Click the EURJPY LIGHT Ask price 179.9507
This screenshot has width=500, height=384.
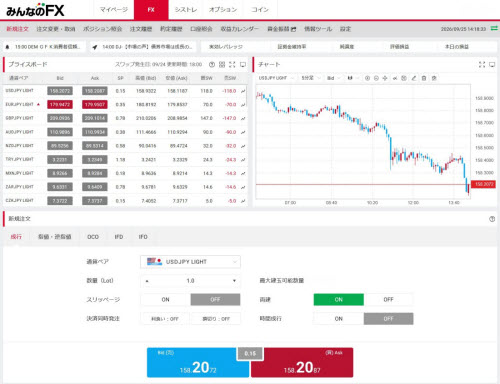pyautogui.click(x=95, y=105)
